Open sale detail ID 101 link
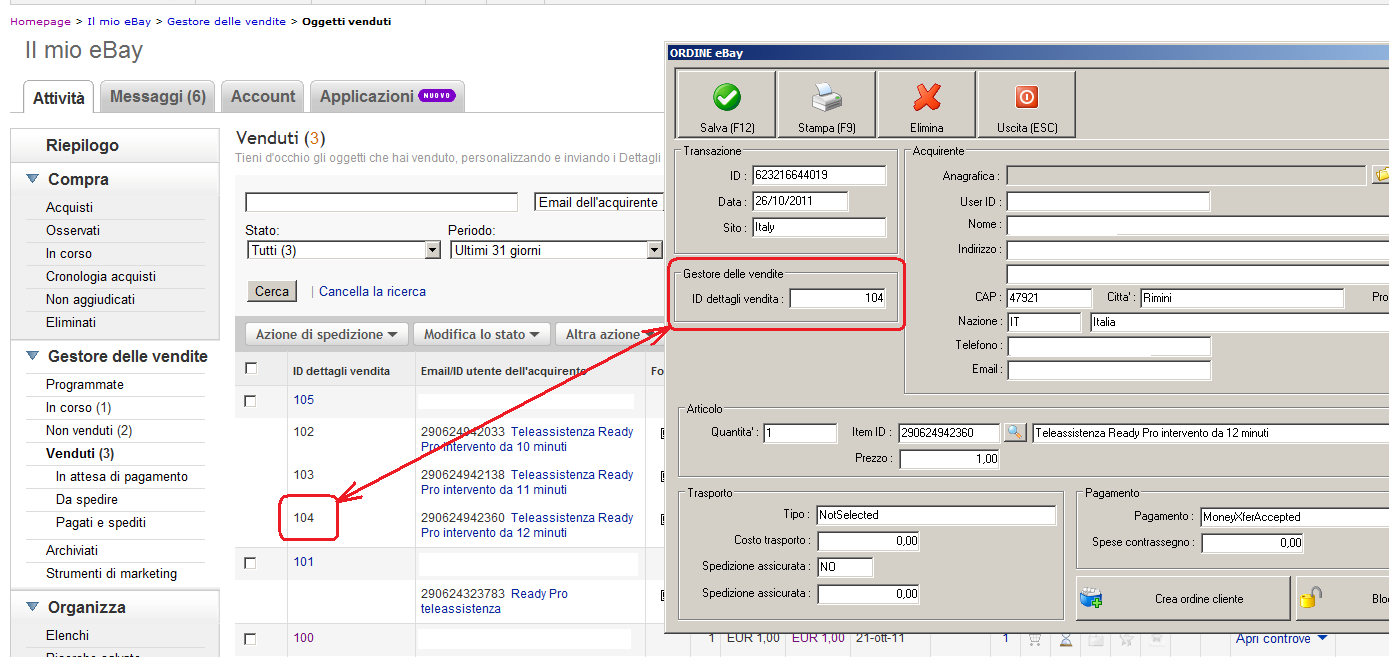 tap(303, 562)
